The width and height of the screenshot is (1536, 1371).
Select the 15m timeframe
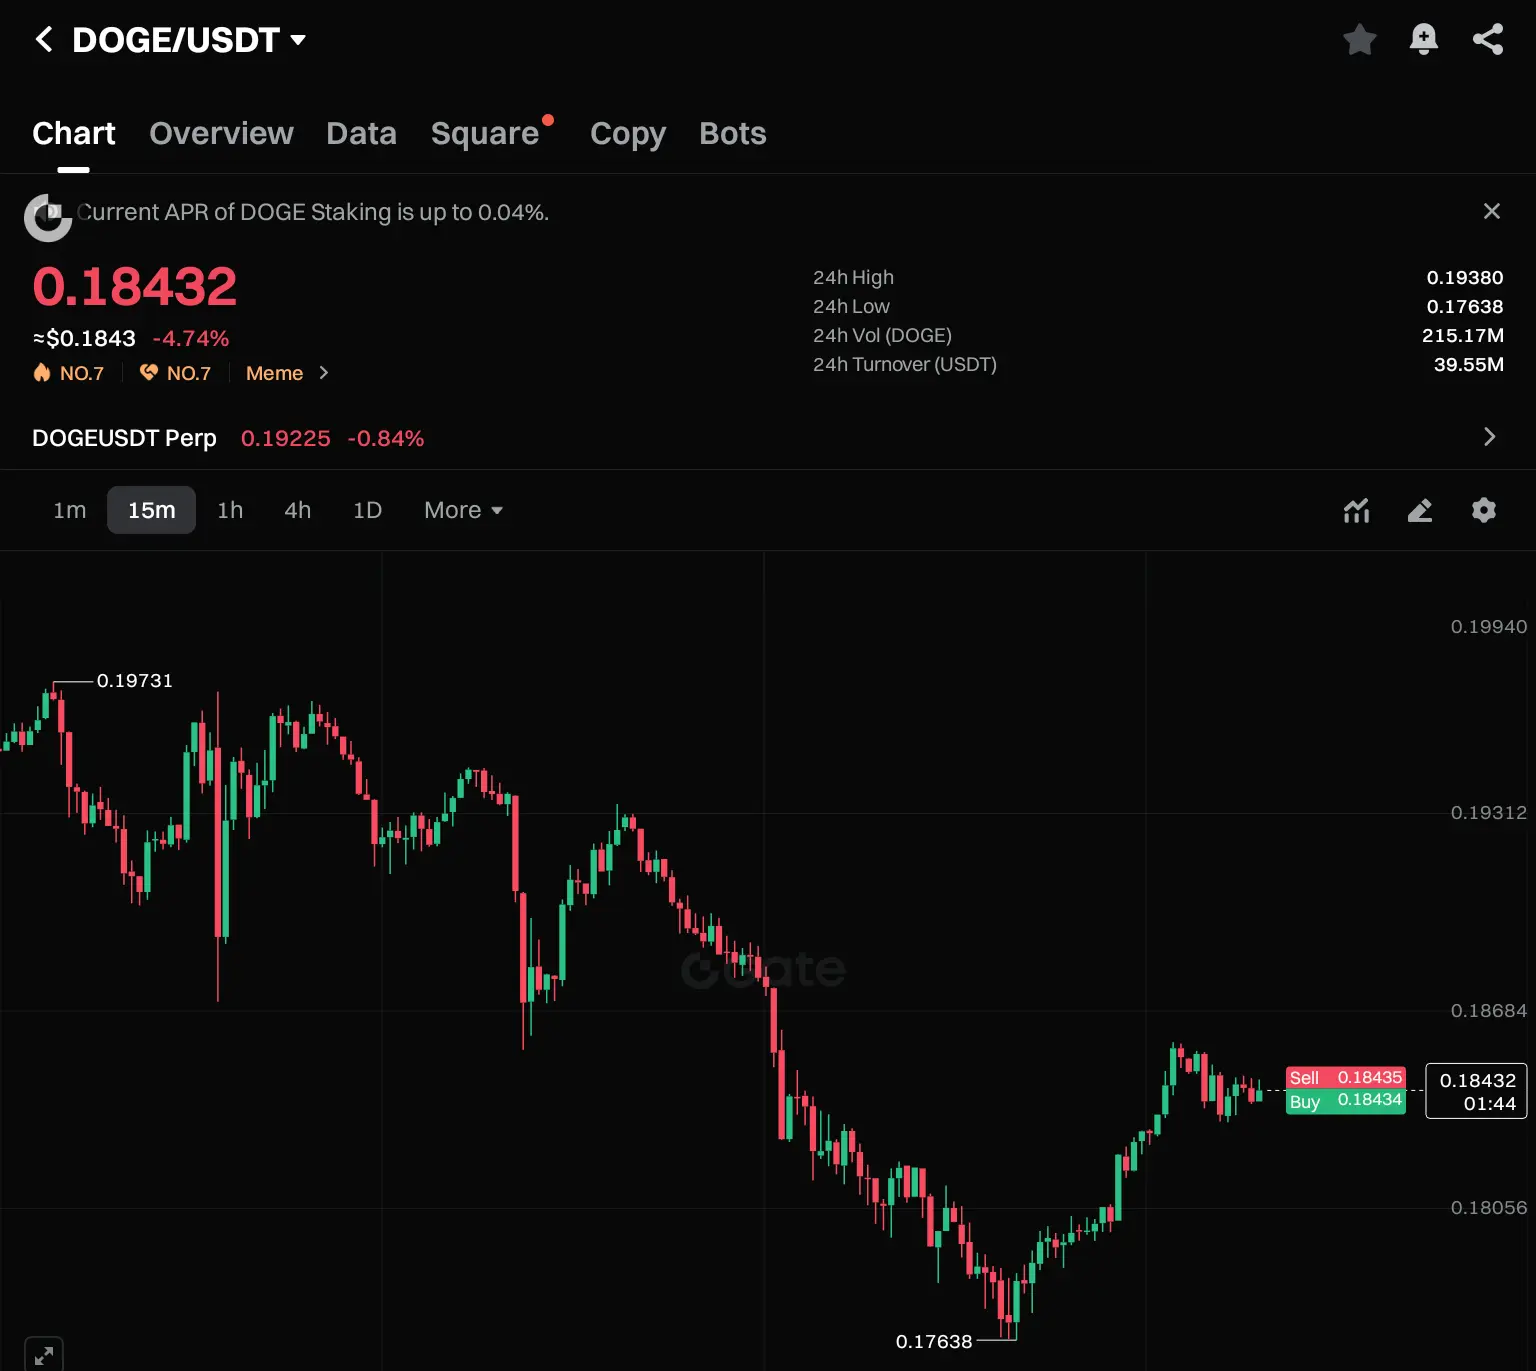point(152,510)
